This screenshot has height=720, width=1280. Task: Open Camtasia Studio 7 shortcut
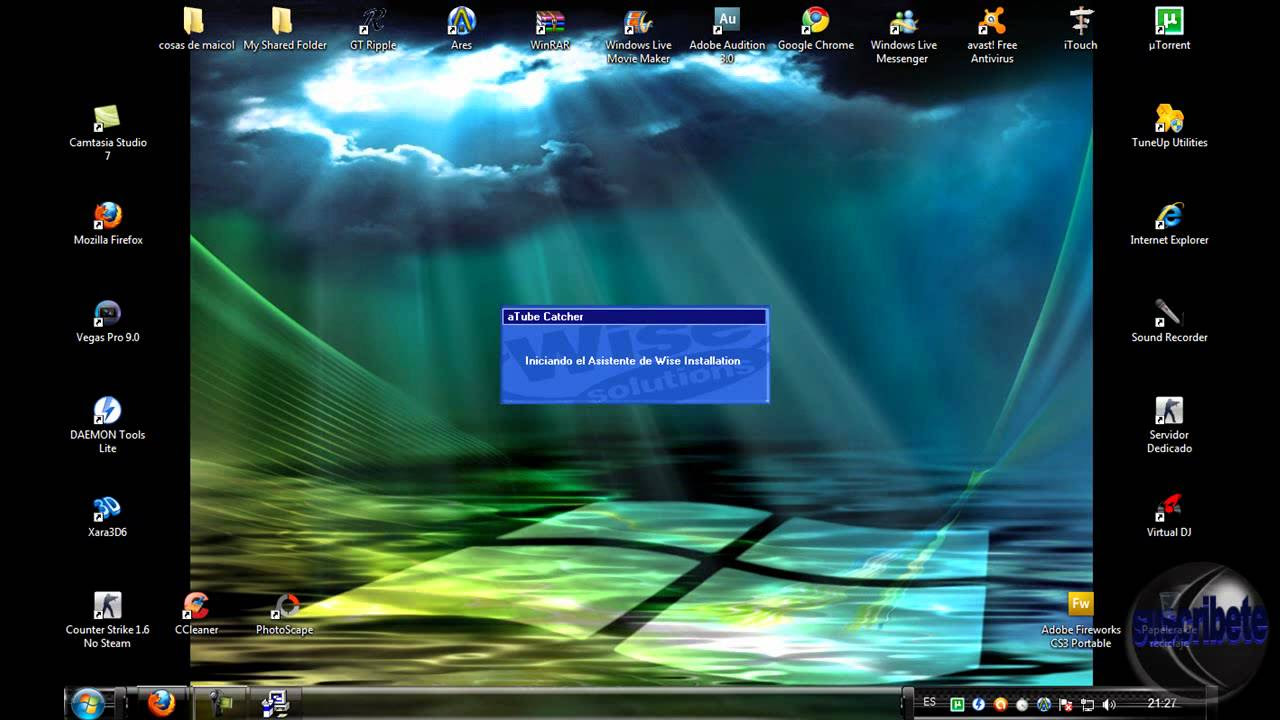pyautogui.click(x=108, y=133)
